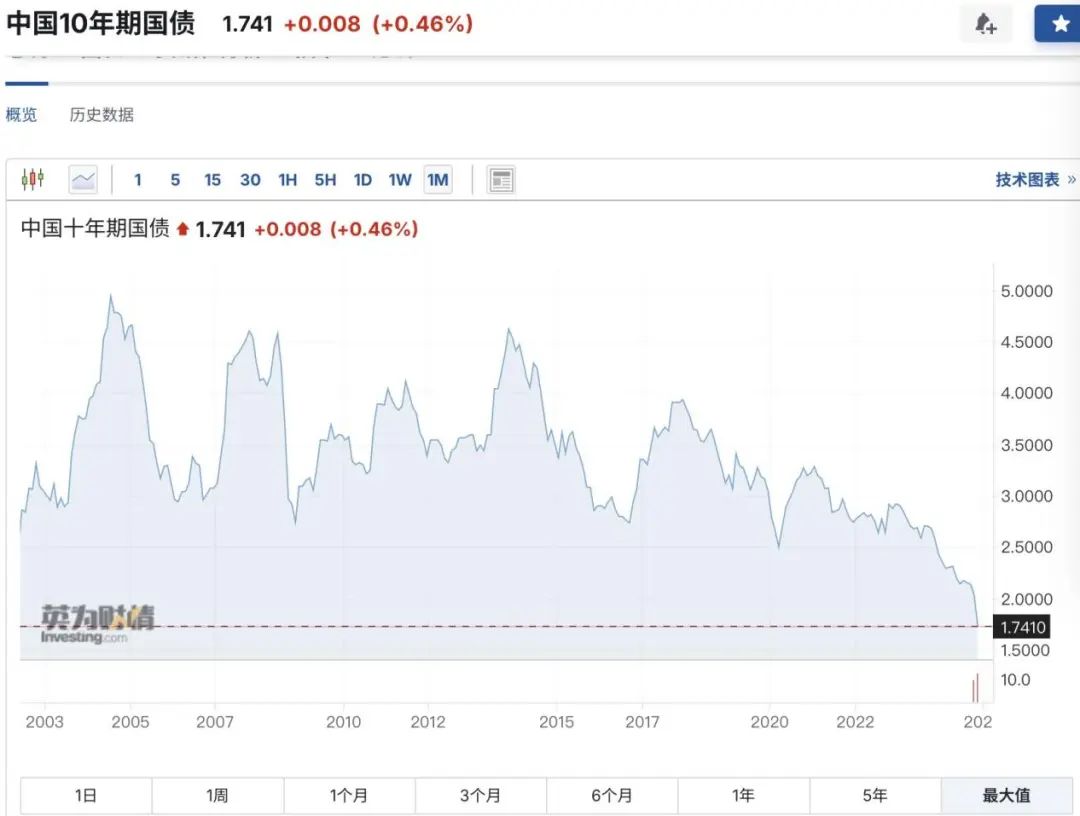Select the 30 minute interval
This screenshot has width=1080, height=816.
(x=250, y=180)
